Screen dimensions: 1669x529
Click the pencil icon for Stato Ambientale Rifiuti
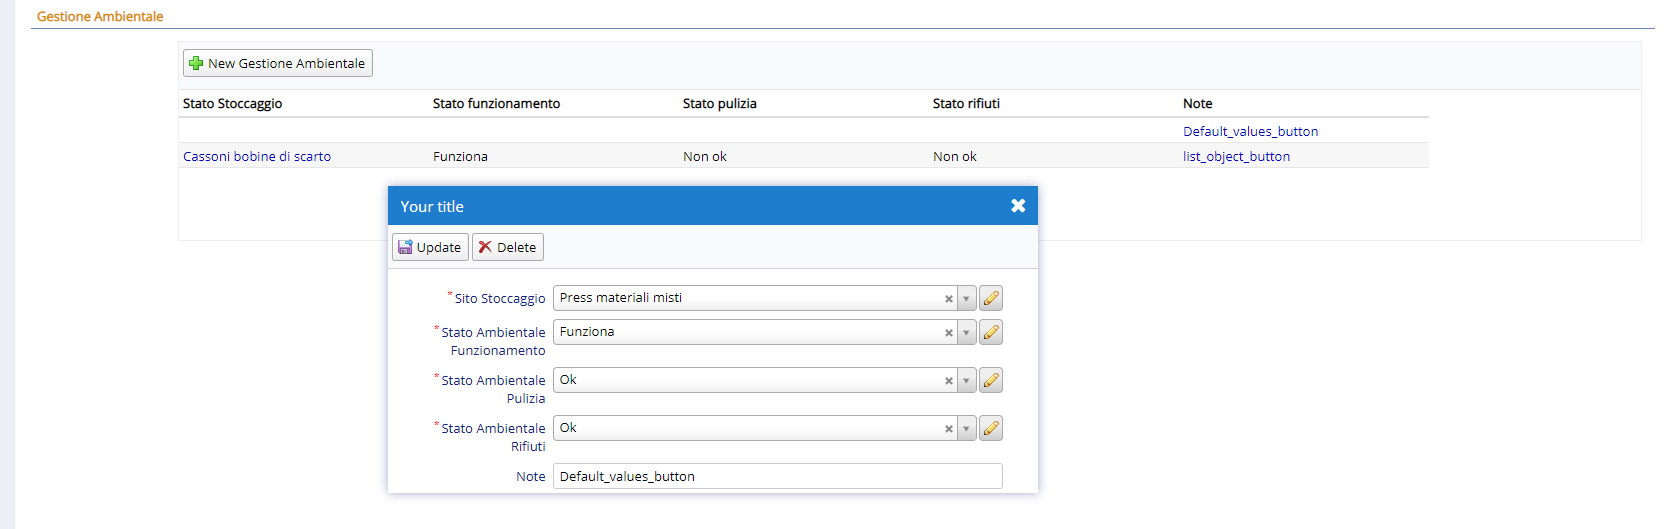pos(991,428)
